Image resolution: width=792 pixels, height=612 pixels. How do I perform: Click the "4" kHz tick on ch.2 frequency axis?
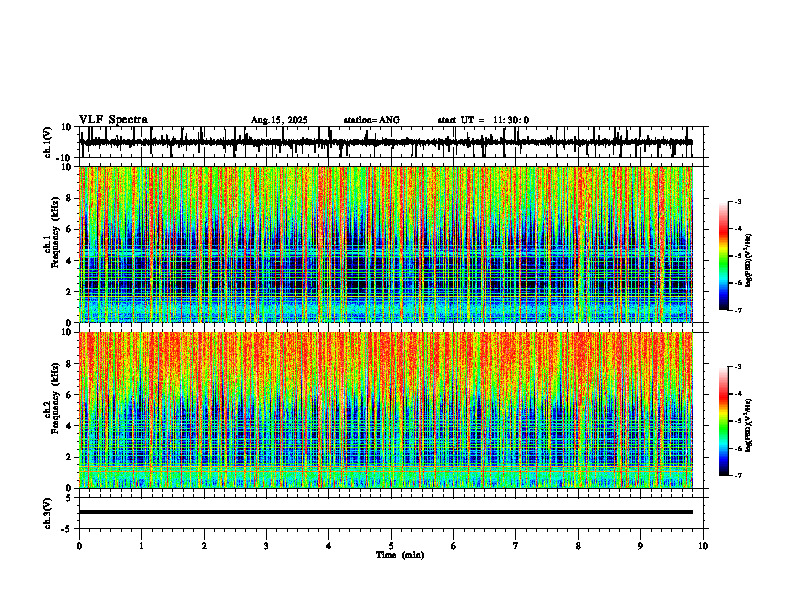(69, 426)
